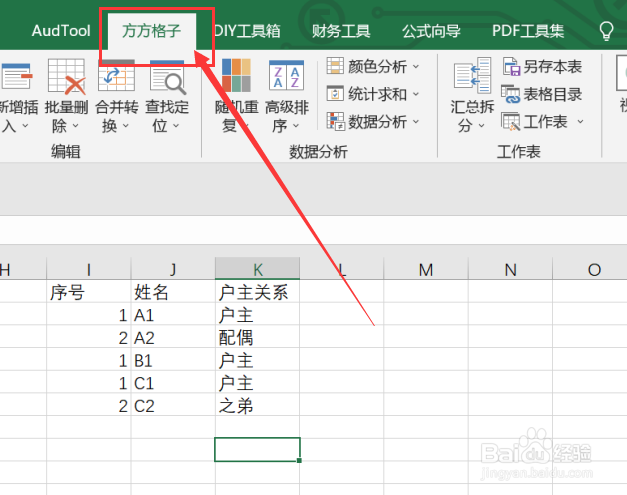Select the 配偶 cell
The height and width of the screenshot is (495, 627).
258,337
